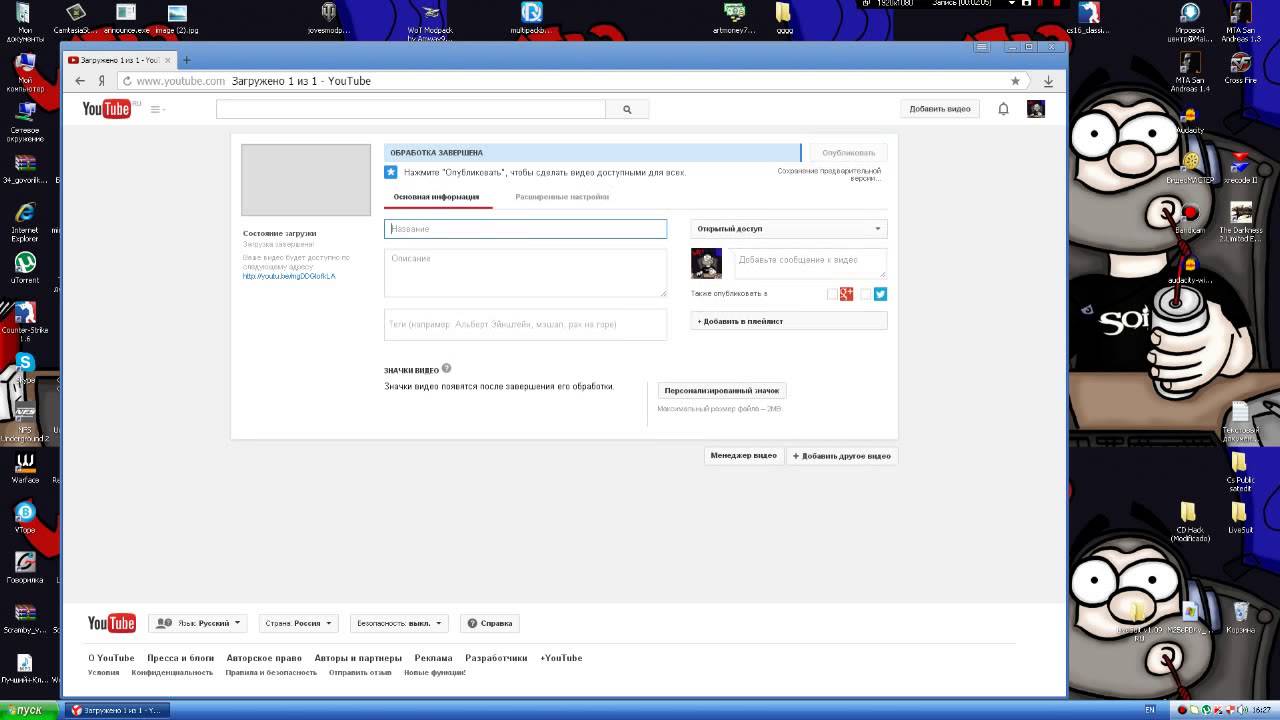The height and width of the screenshot is (720, 1280).
Task: Tick the Twitter share checkbox
Action: (866, 294)
